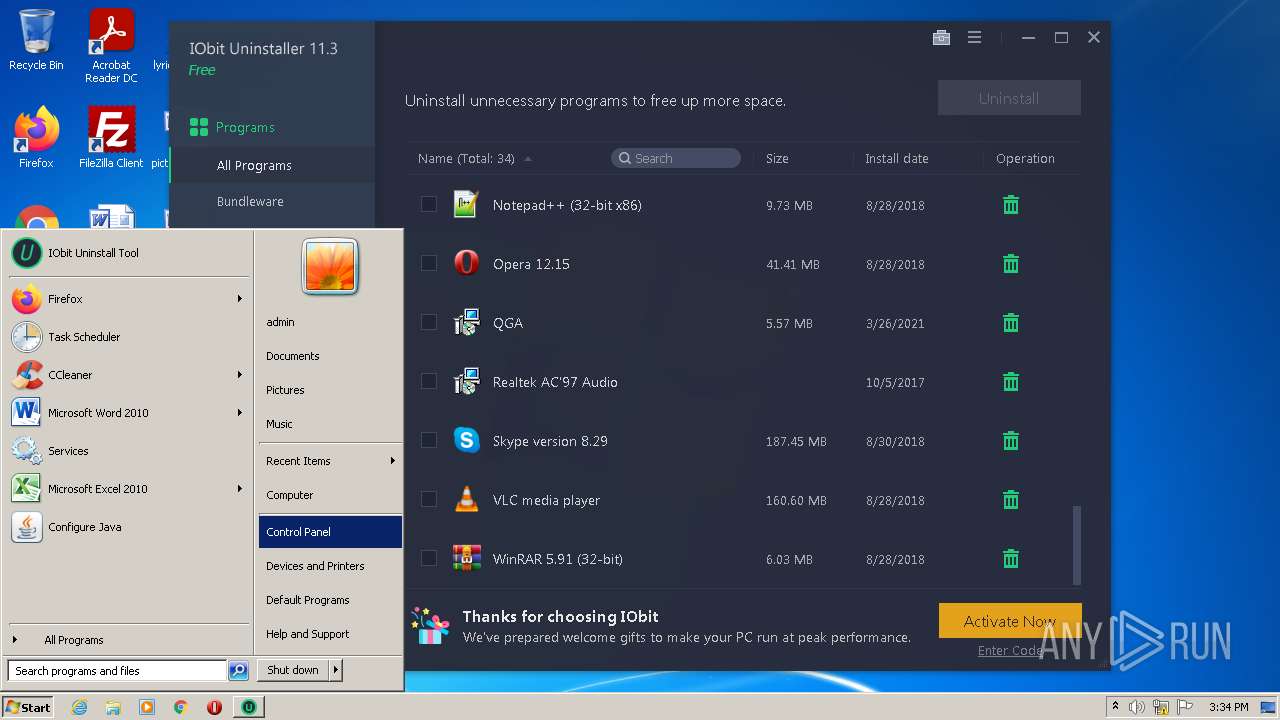Click trash icon for Notepad++ row

coord(1011,205)
